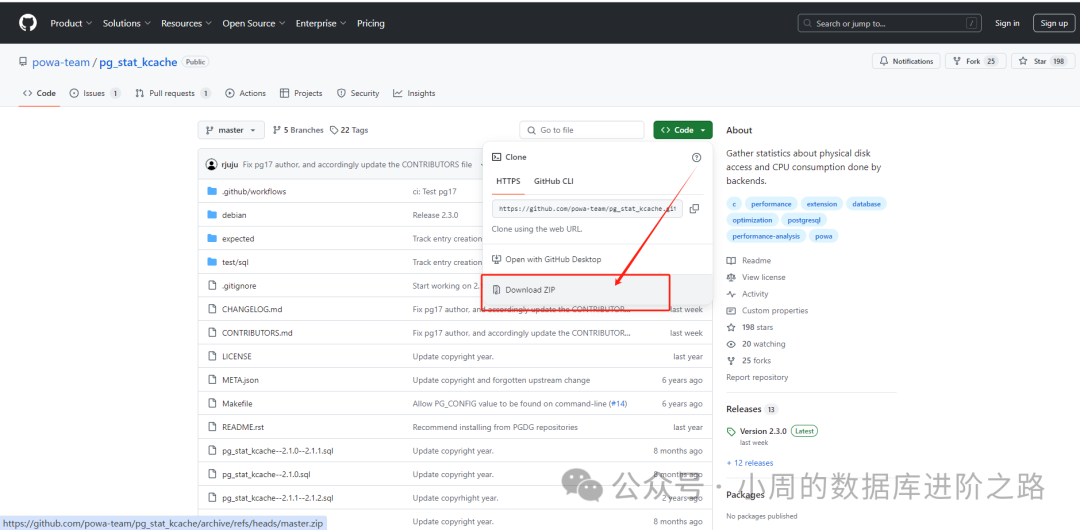Star the repository with the Star button

1042,61
